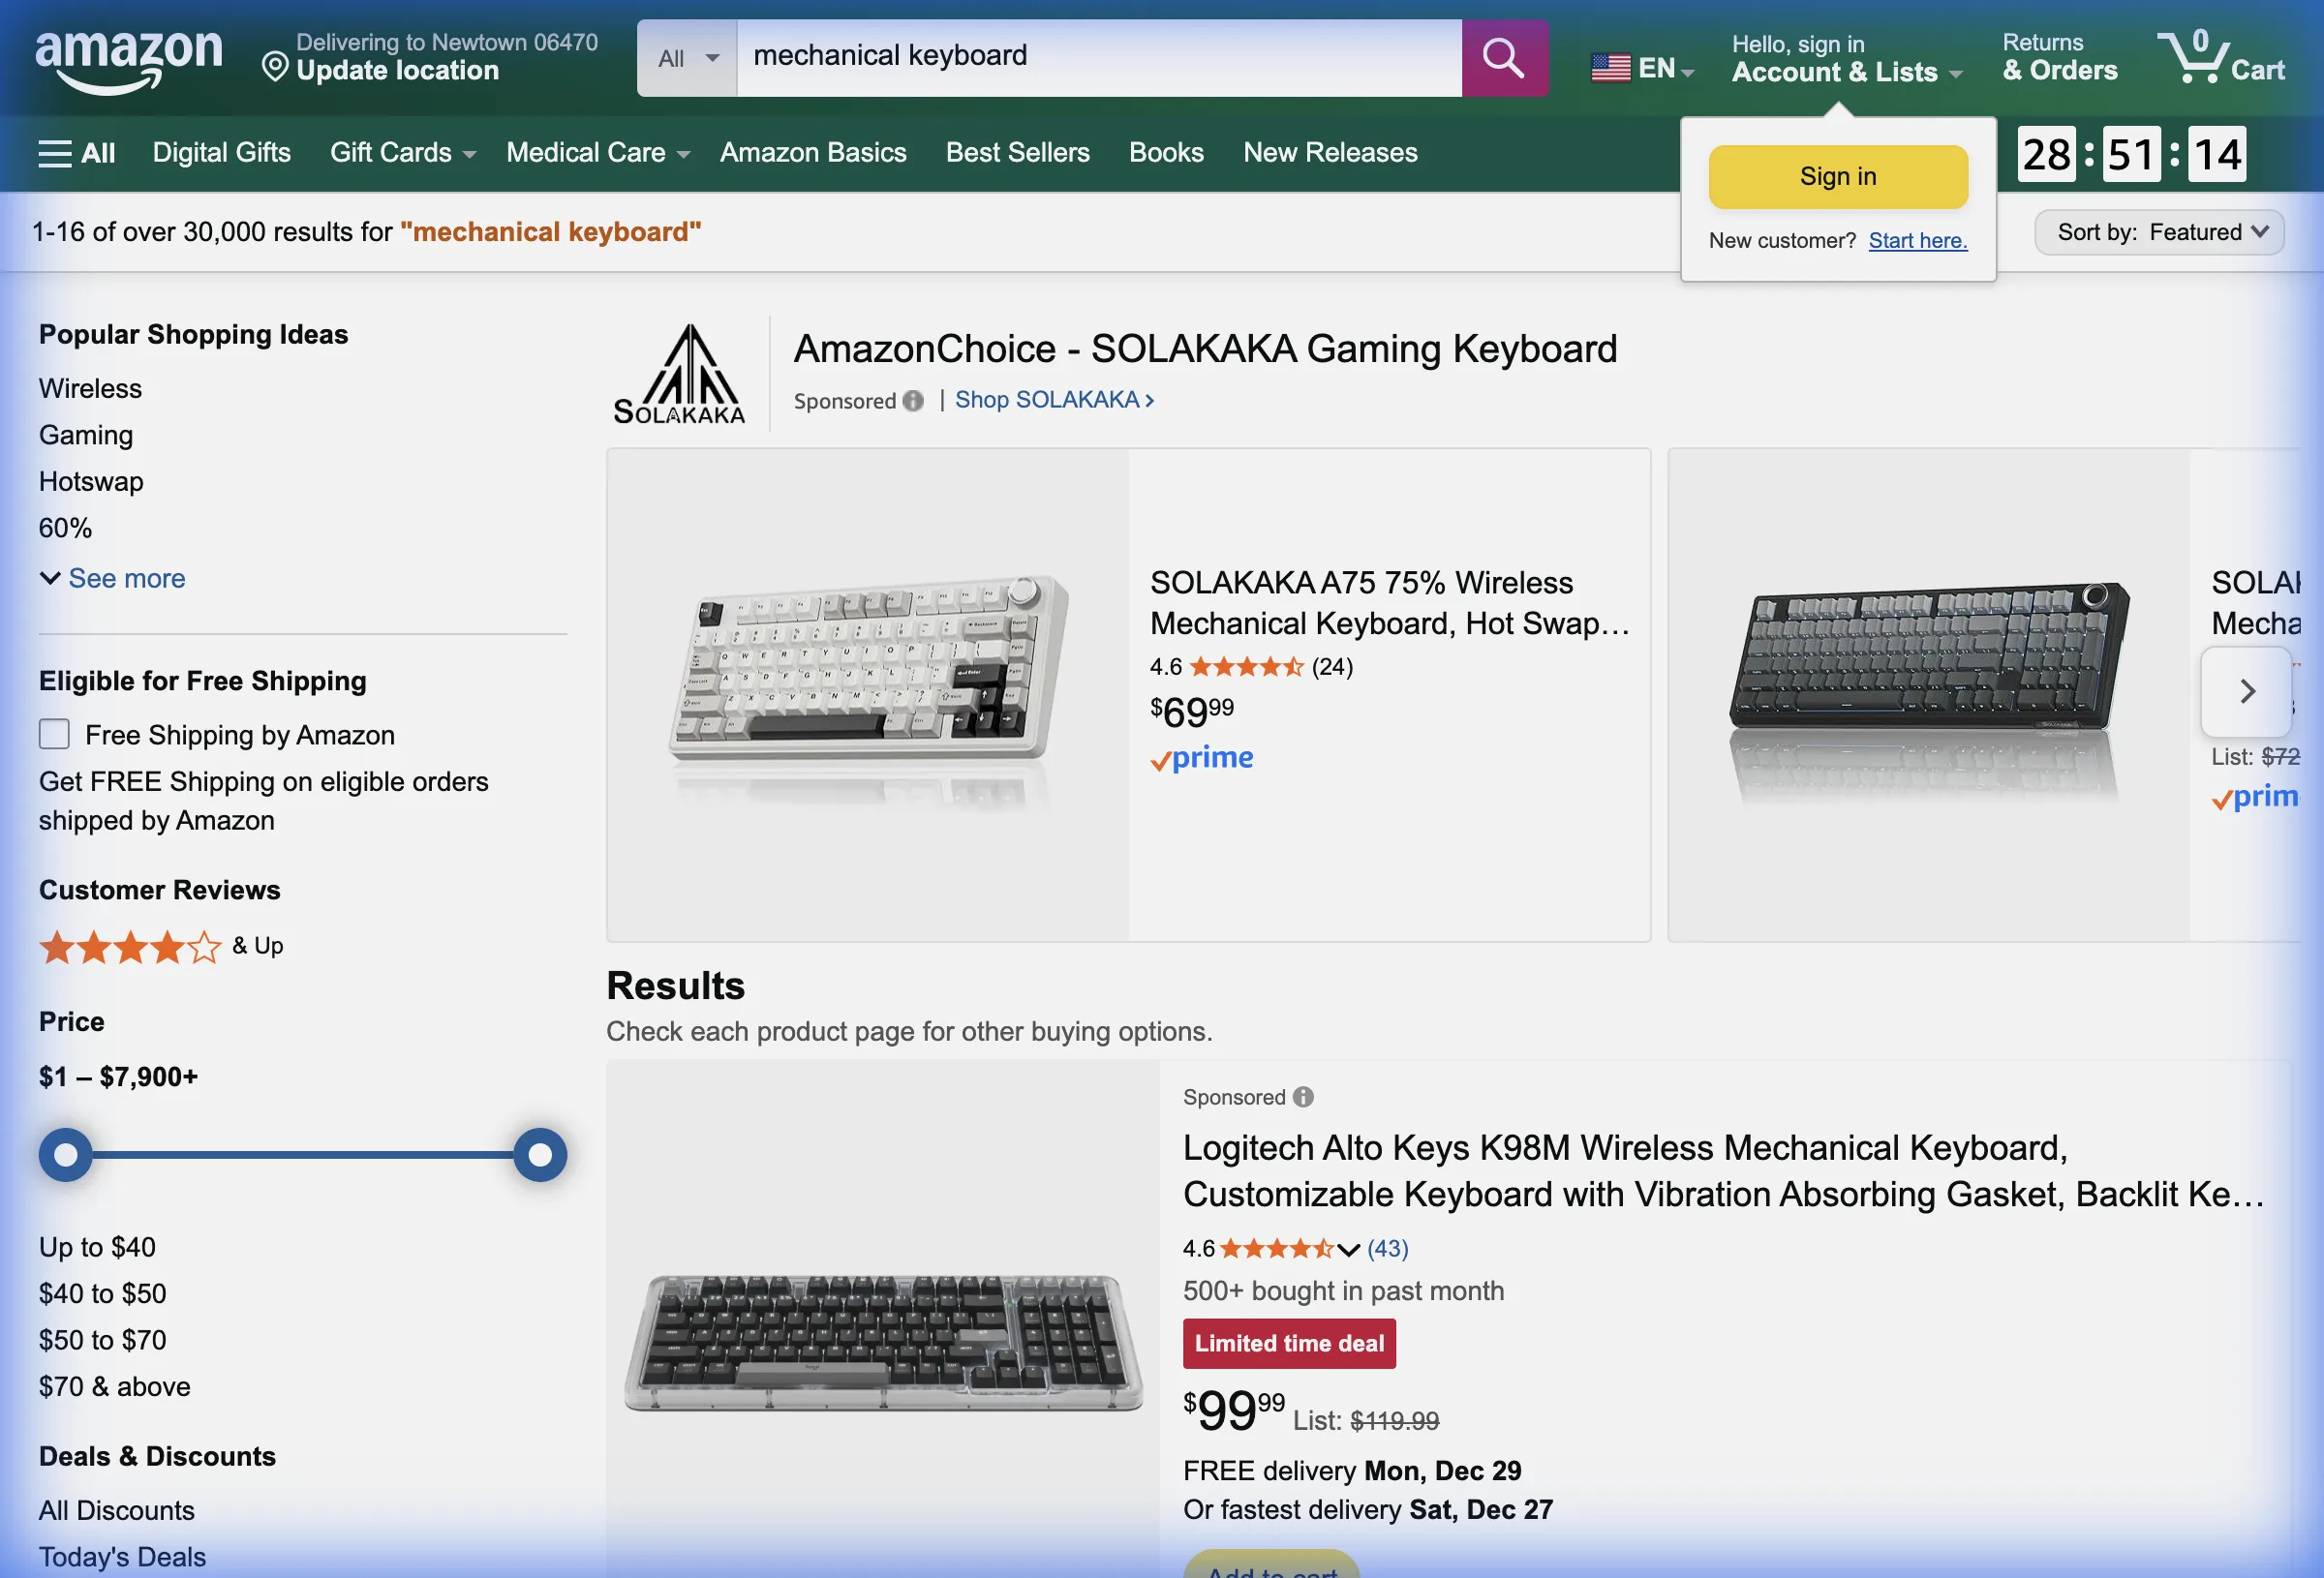Enable Free Shipping by Amazon filter
The height and width of the screenshot is (1578, 2324).
click(54, 734)
